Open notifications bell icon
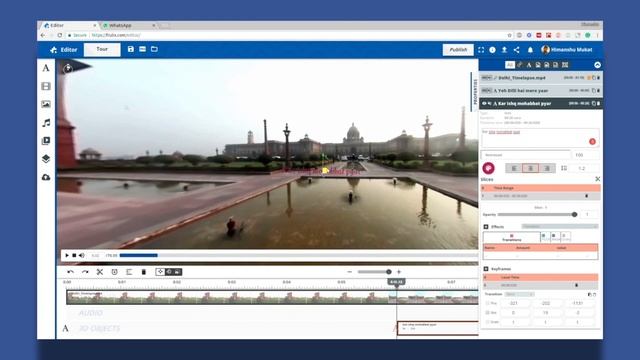Image resolution: width=640 pixels, height=360 pixels. point(530,50)
